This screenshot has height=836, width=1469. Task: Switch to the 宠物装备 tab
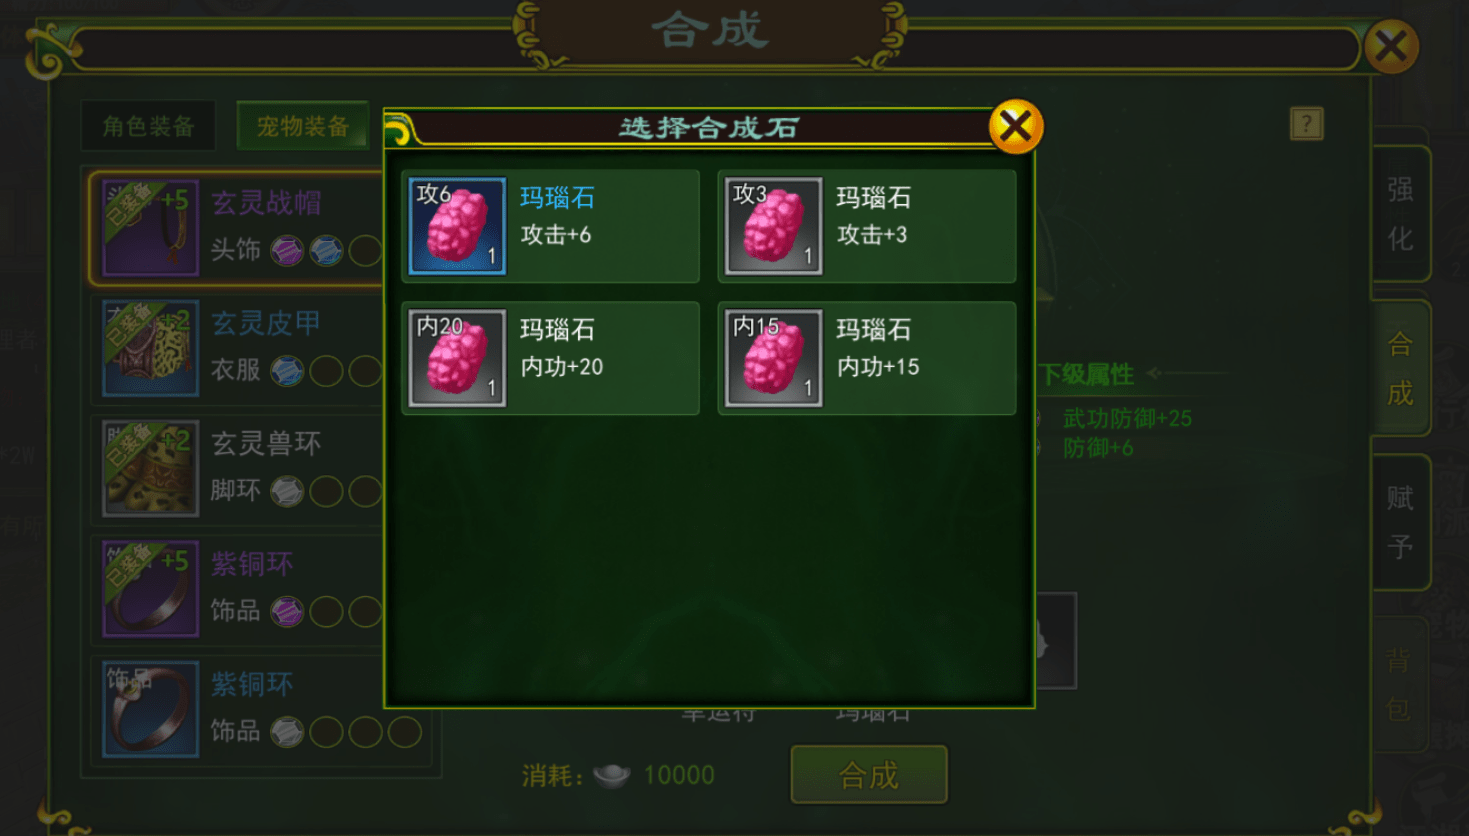point(303,127)
